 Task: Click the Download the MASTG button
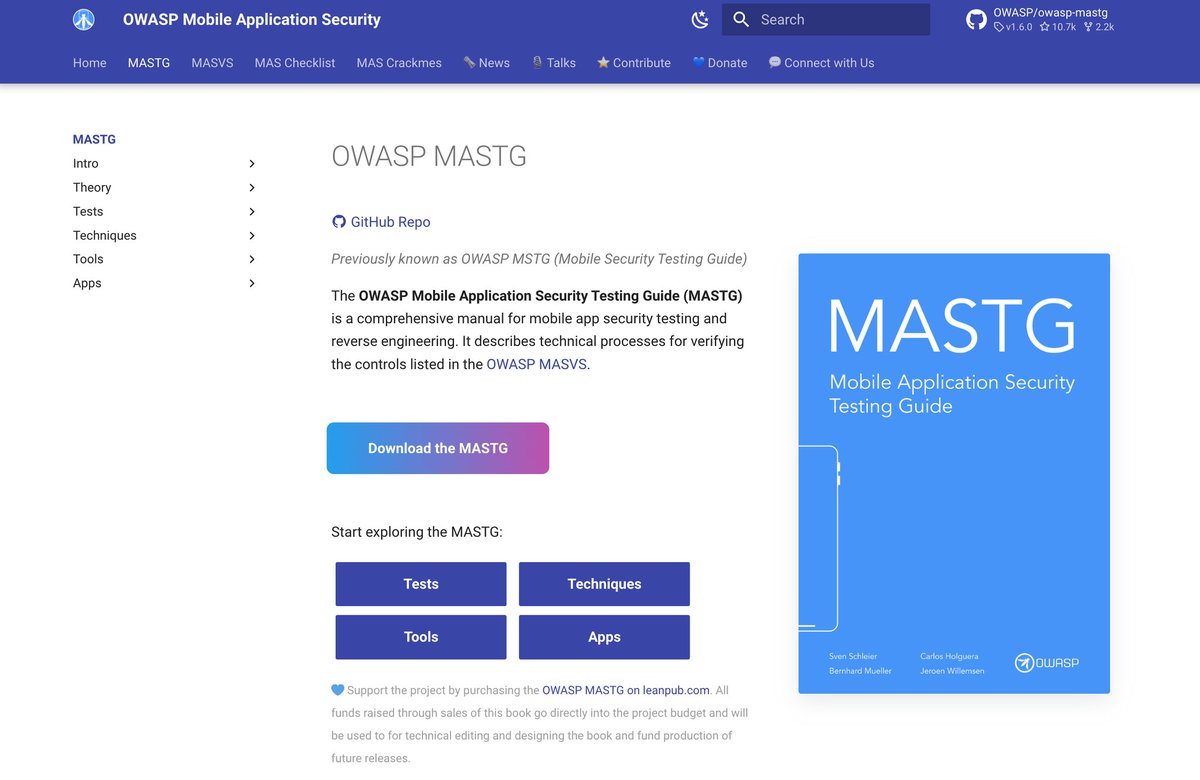[438, 448]
